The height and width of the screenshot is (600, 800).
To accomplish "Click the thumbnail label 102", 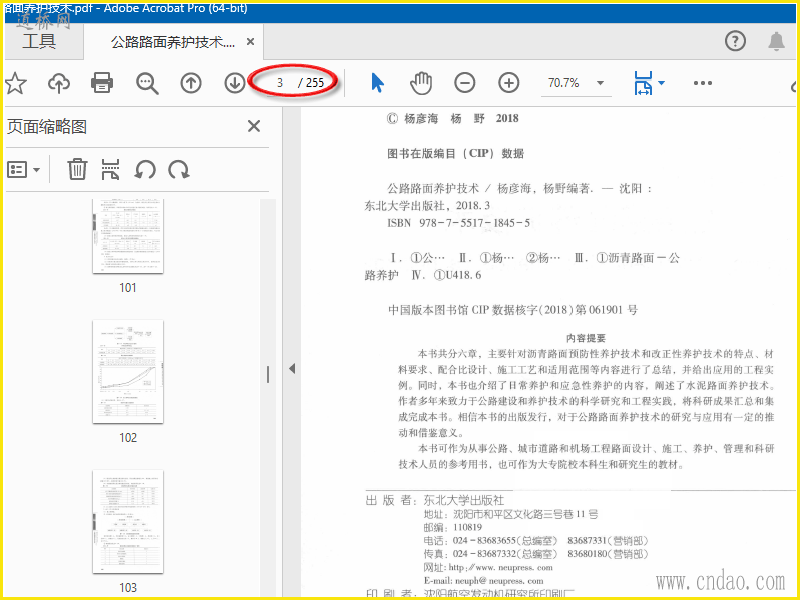I will point(128,438).
